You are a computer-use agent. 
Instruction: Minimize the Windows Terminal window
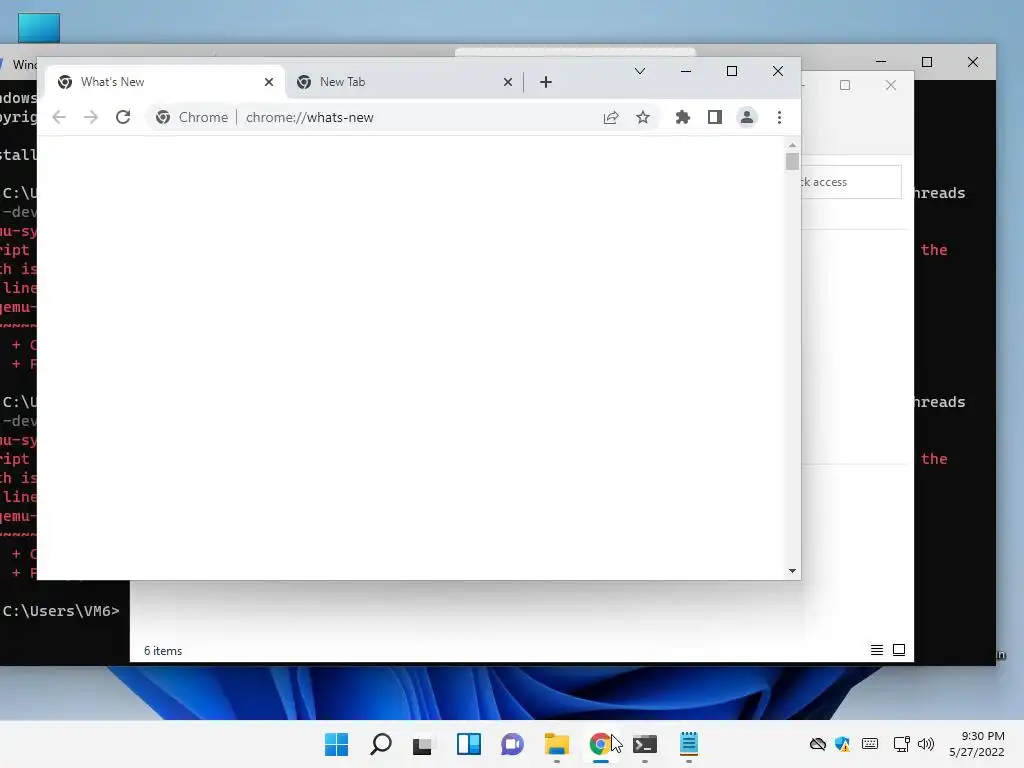pyautogui.click(x=881, y=62)
